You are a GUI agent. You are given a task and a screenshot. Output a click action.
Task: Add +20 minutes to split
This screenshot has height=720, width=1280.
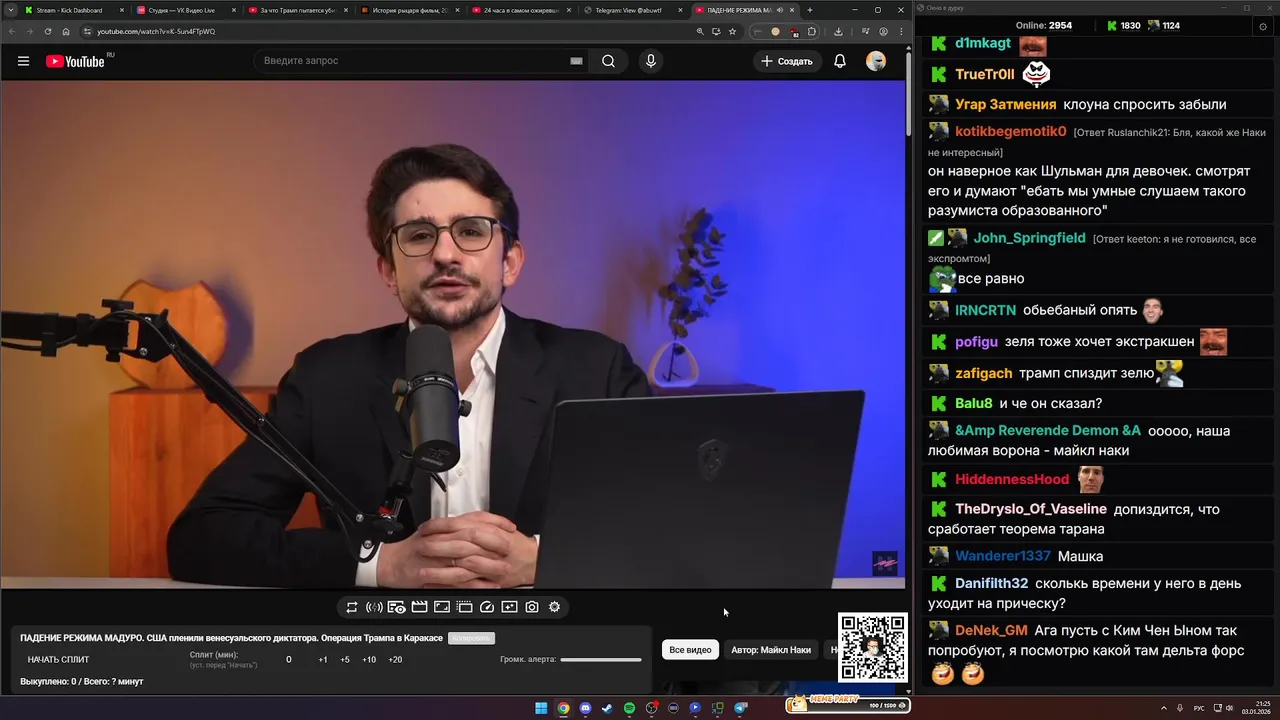click(x=395, y=660)
